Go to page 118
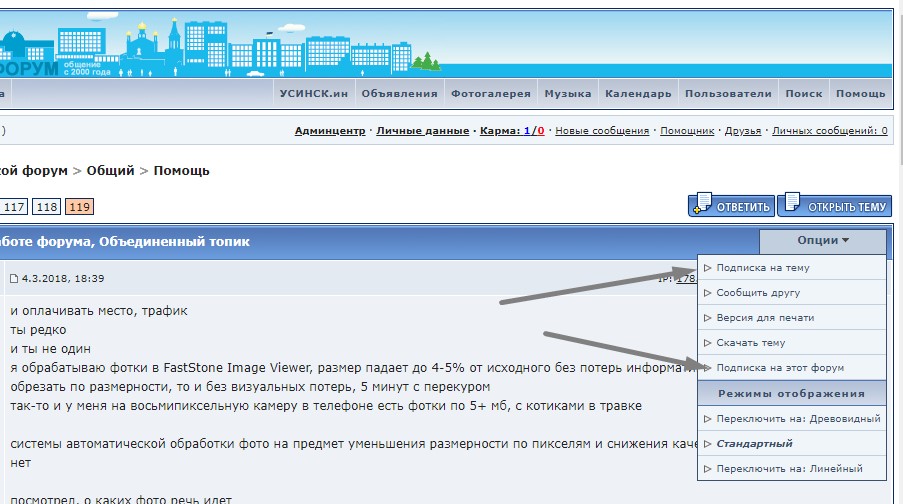 point(46,207)
